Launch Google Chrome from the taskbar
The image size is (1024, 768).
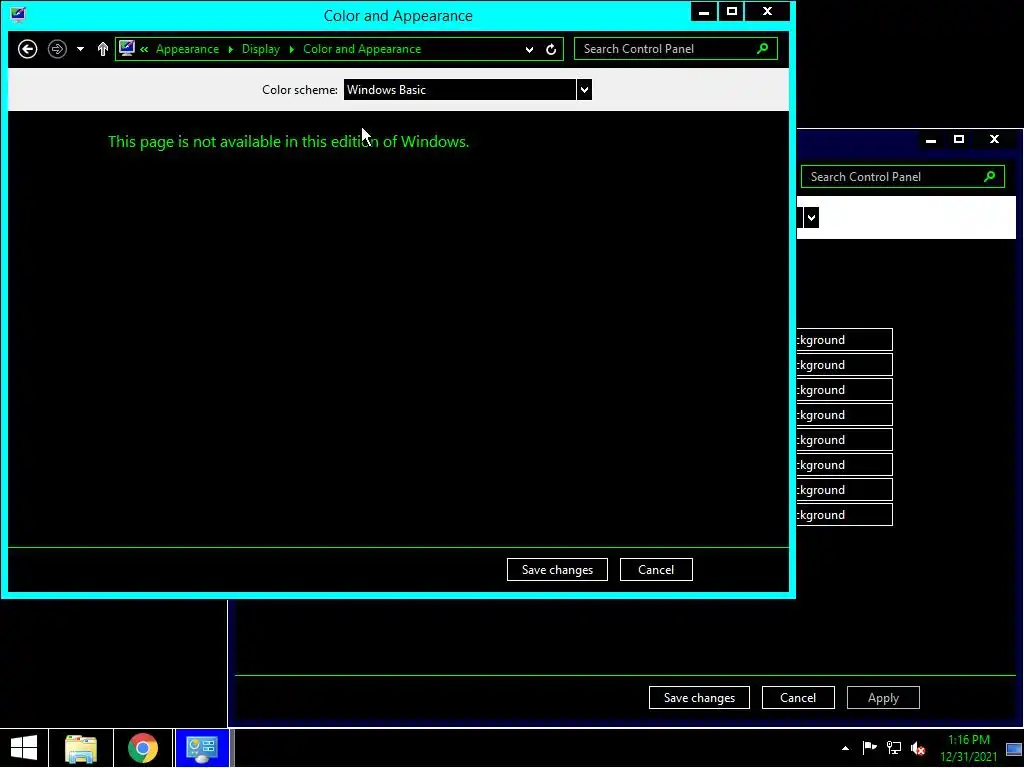coord(143,748)
